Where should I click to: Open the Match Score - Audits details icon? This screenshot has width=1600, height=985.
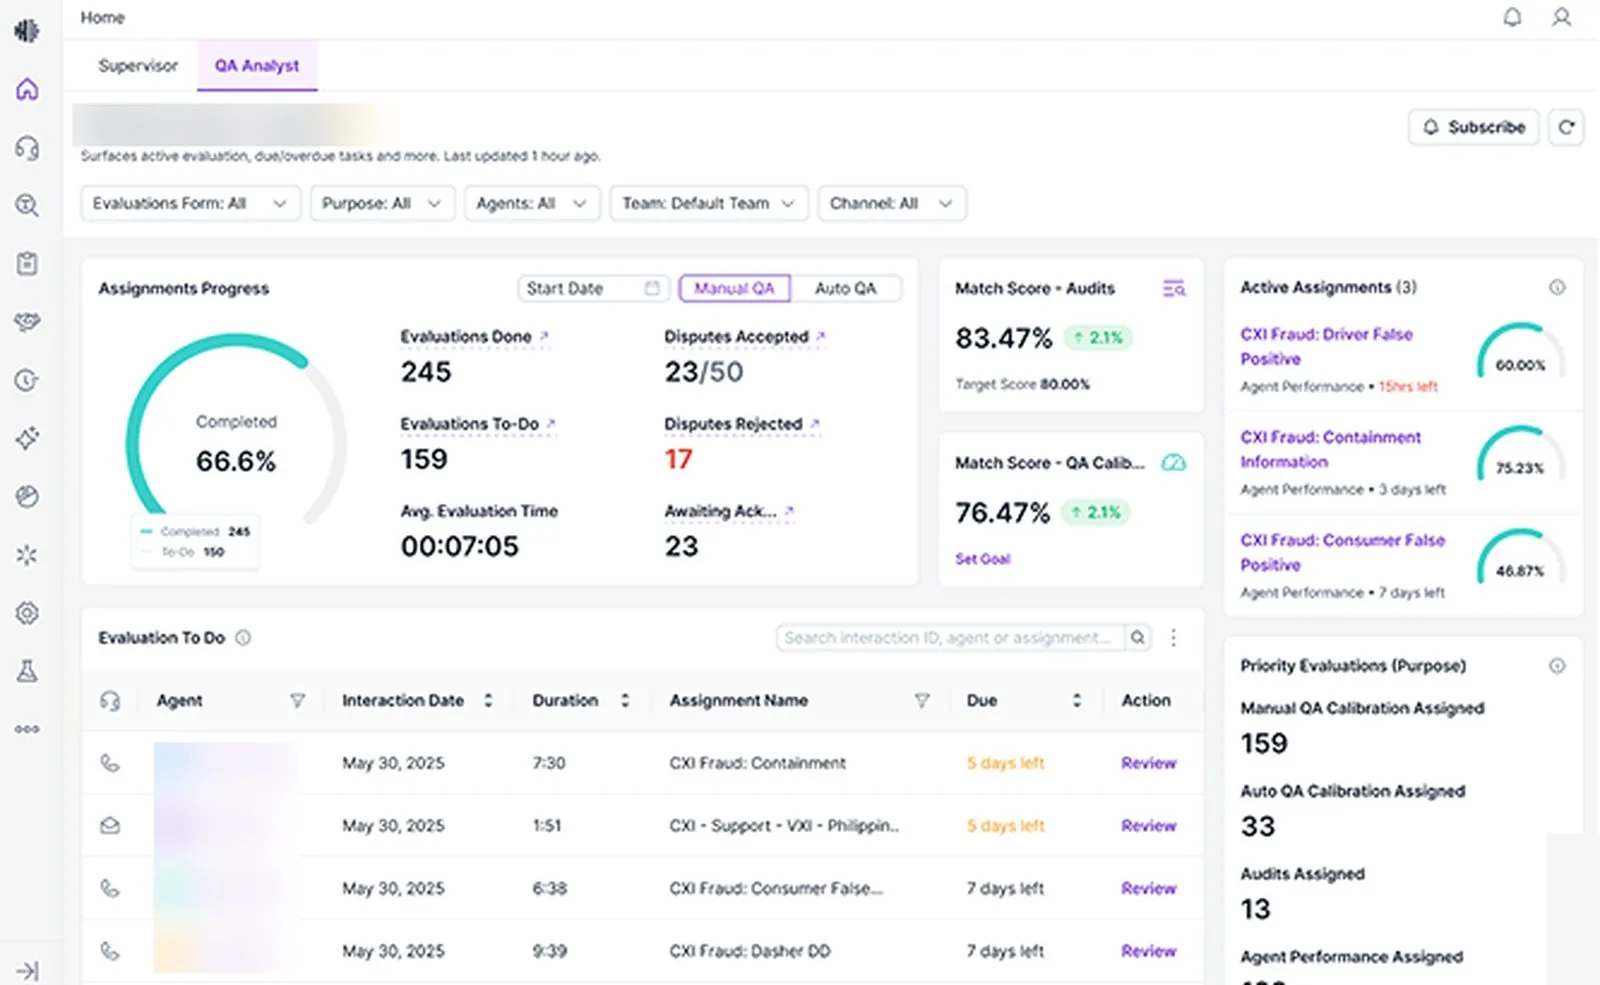(1174, 288)
